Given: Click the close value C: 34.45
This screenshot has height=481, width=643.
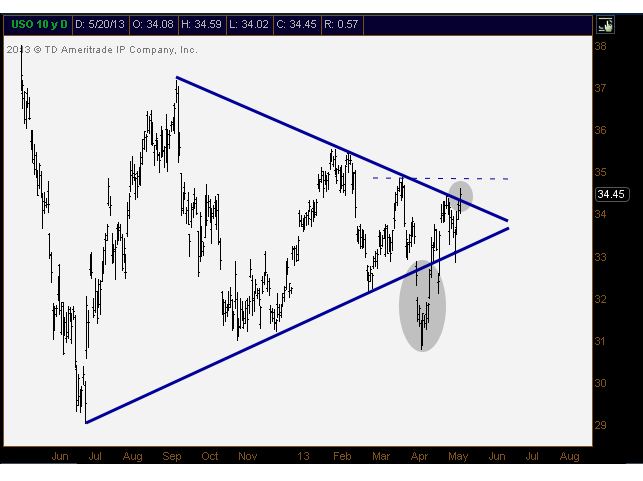Looking at the screenshot, I should (296, 25).
